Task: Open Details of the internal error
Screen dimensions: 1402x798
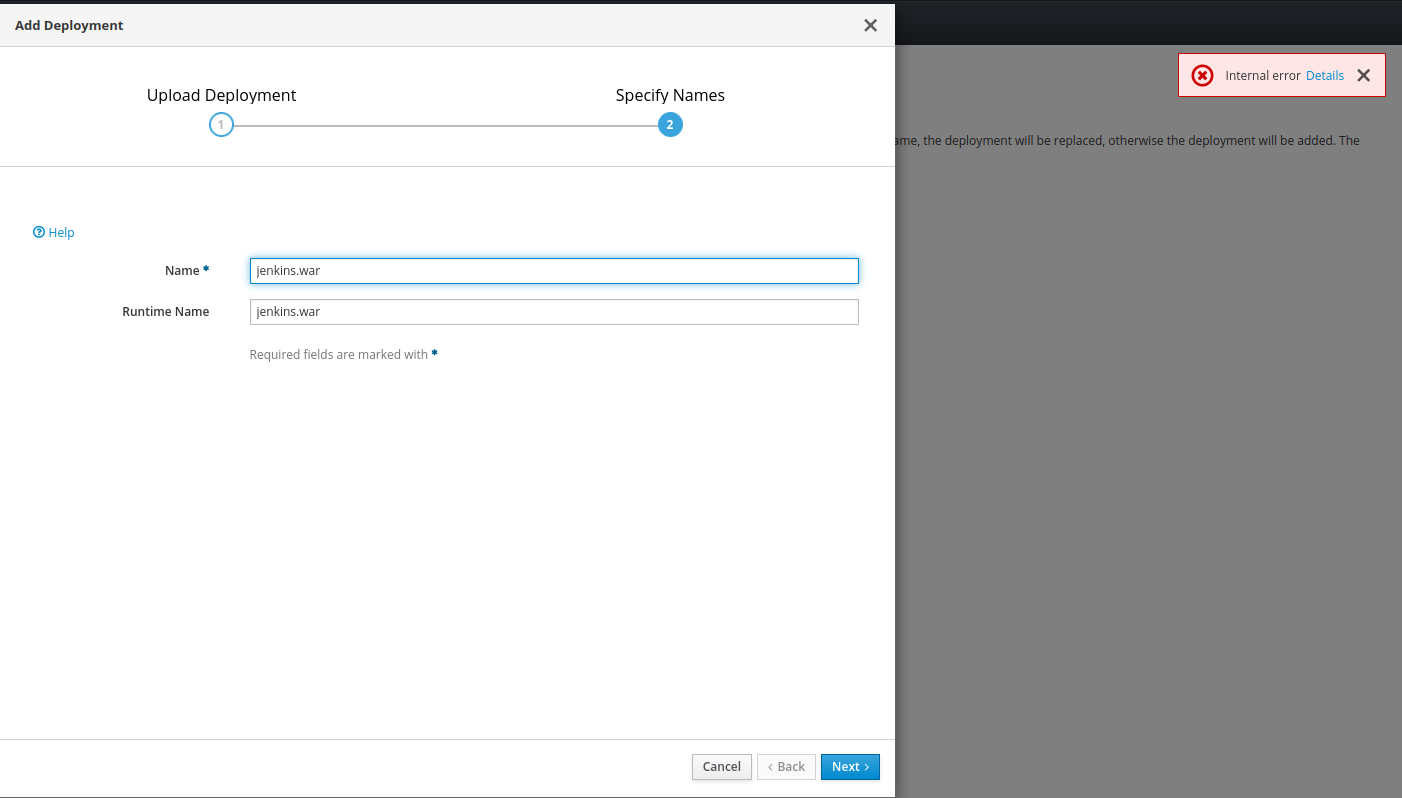Action: point(1324,75)
